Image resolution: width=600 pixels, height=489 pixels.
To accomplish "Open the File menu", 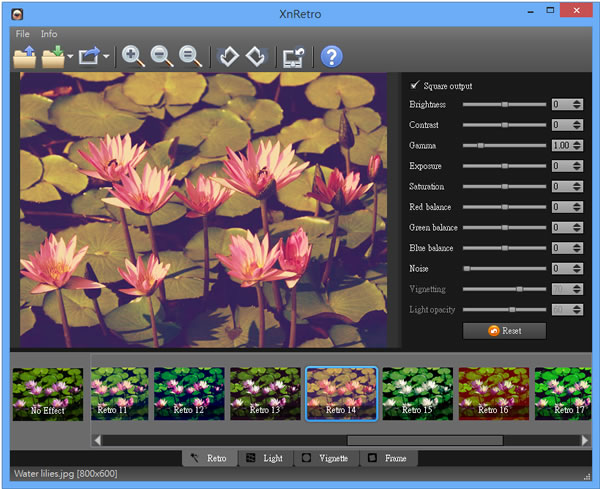I will pyautogui.click(x=22, y=34).
